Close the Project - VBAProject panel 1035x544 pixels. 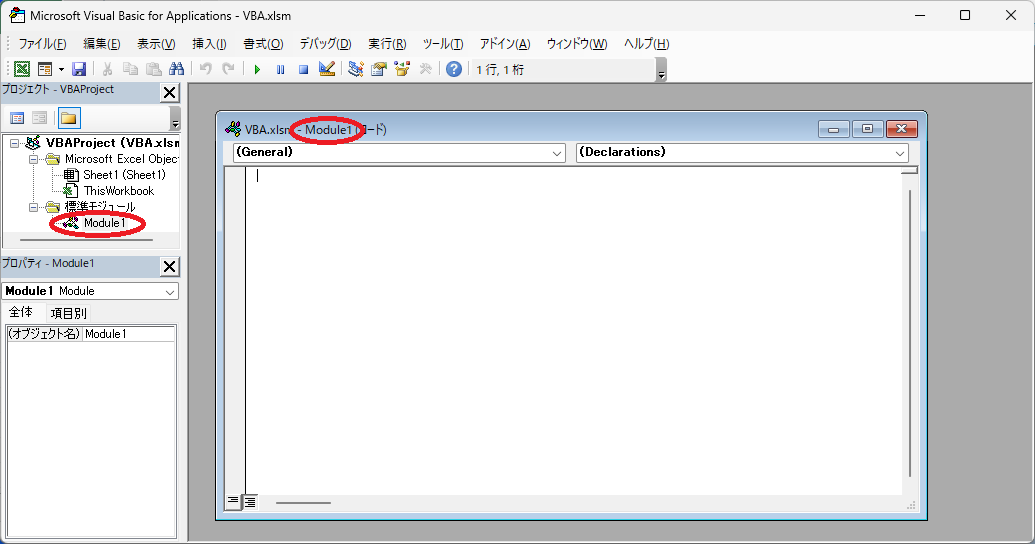pos(170,92)
